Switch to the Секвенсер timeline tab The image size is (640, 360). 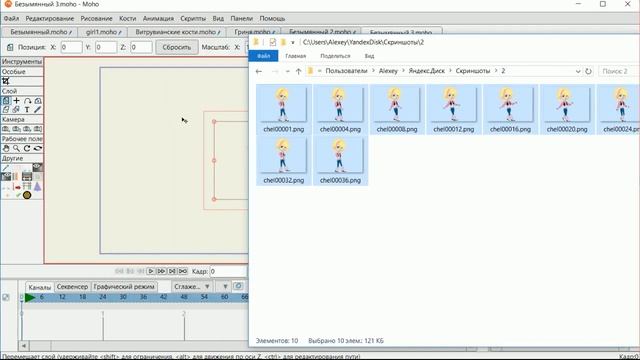(72, 287)
